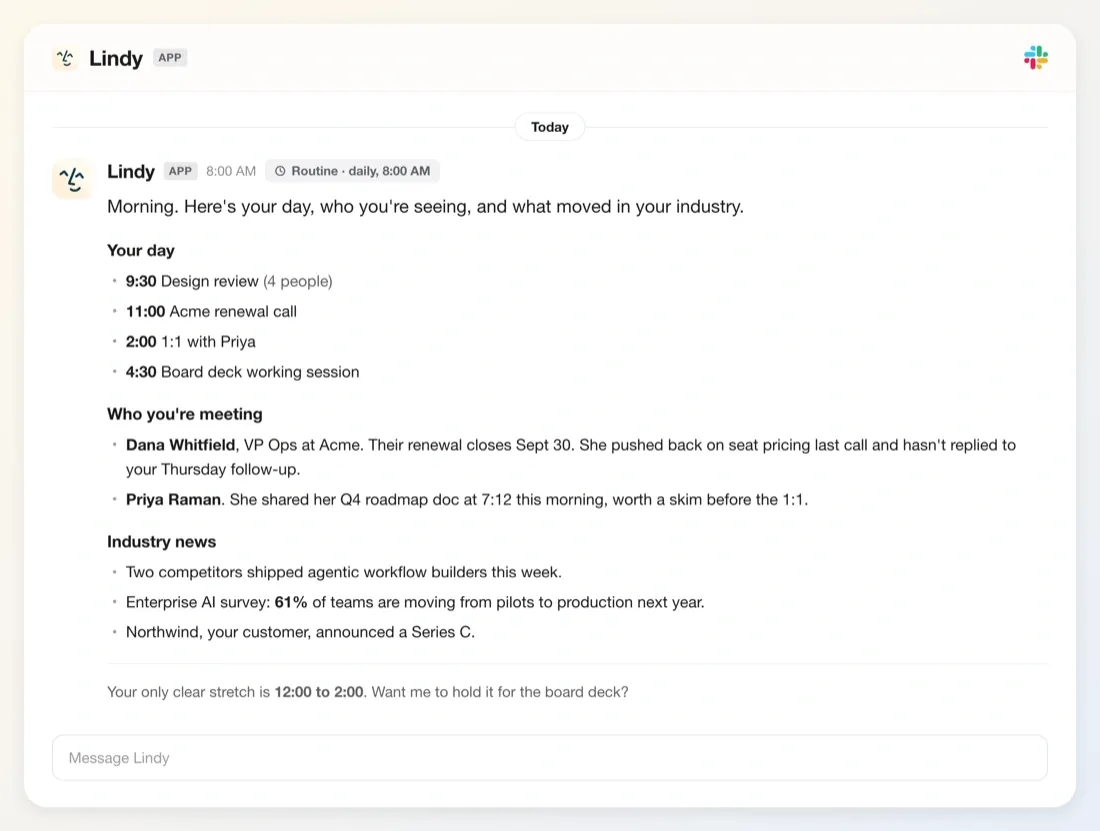Click the Lindy sender name in message
Image resolution: width=1100 pixels, height=831 pixels.
pos(130,171)
